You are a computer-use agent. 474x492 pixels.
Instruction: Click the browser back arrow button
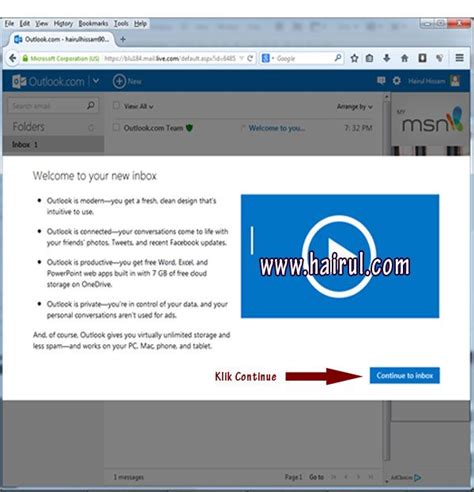(13, 58)
